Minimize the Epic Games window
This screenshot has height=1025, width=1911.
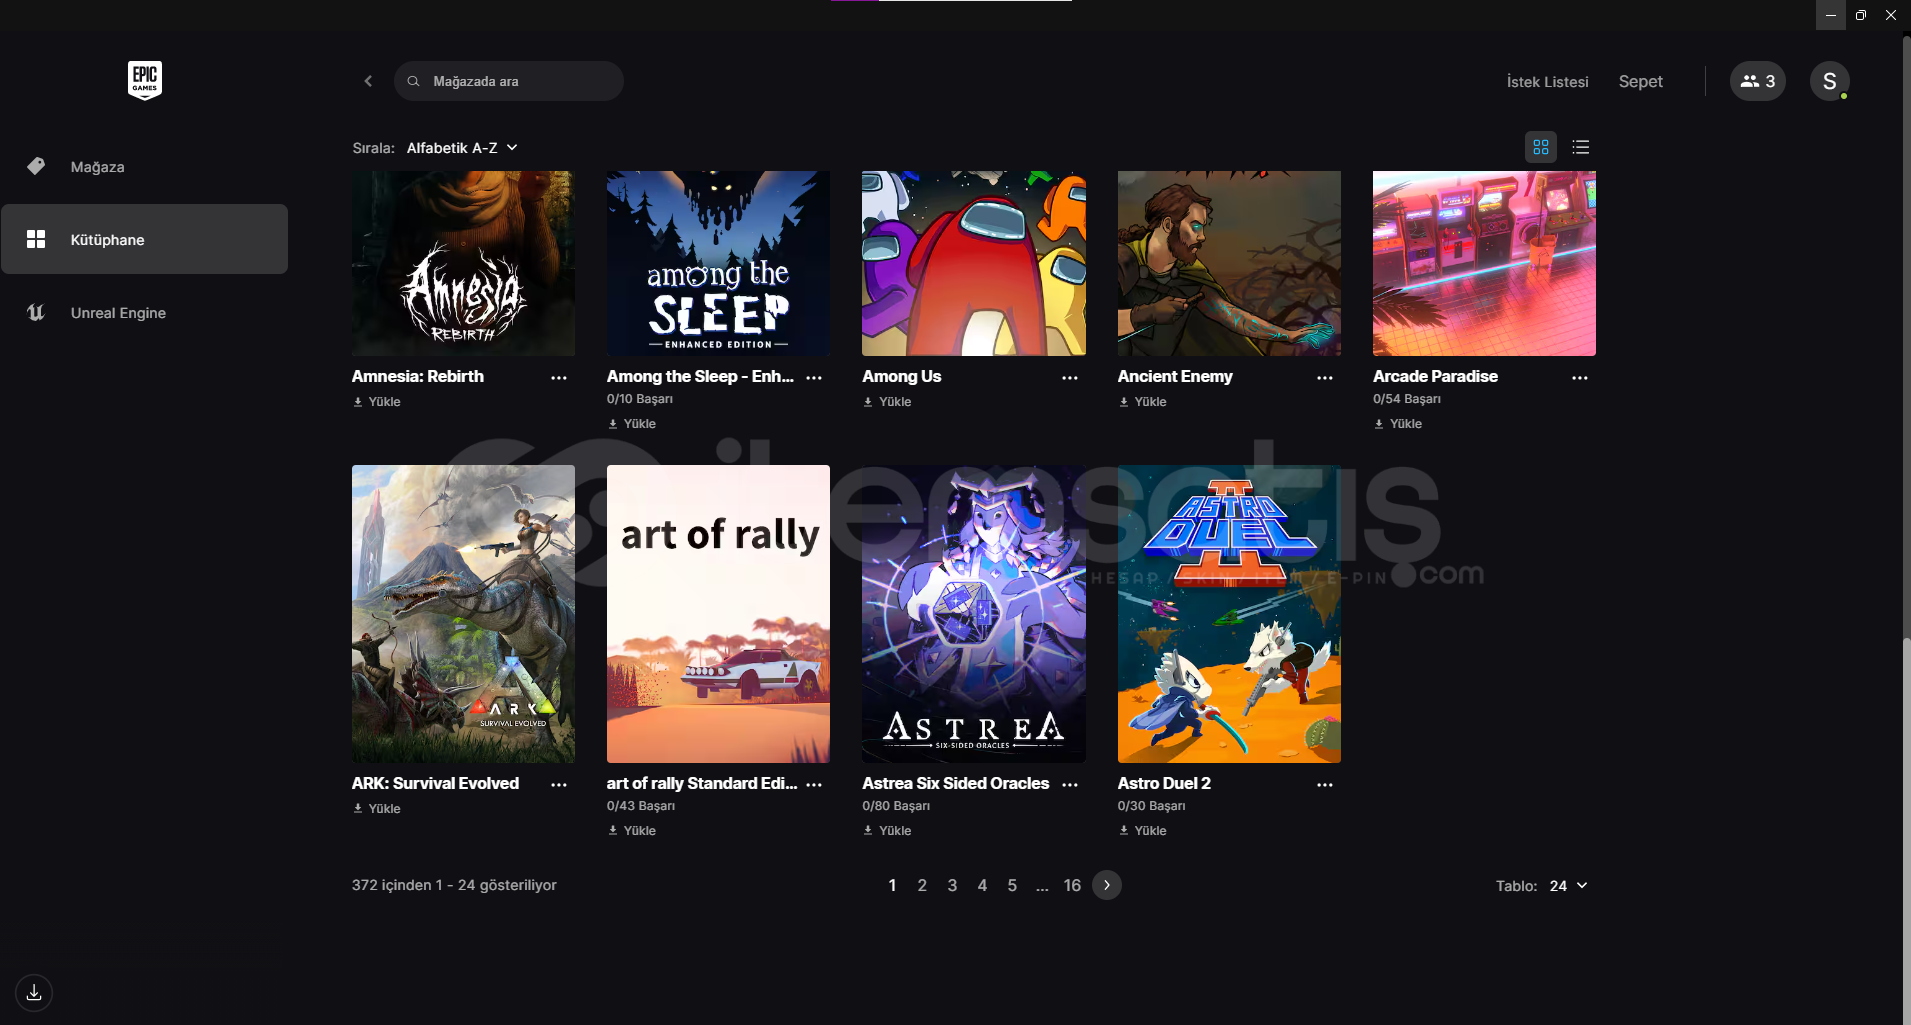1830,15
